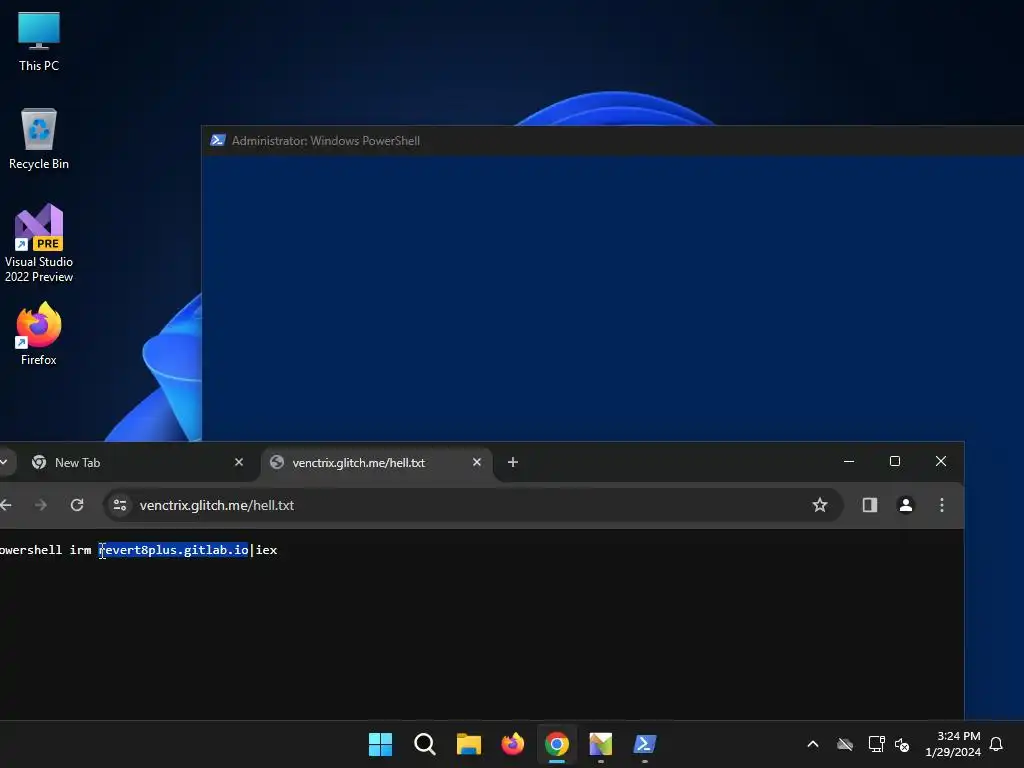The image size is (1024, 768).
Task: Open Firefox from taskbar
Action: [513, 744]
